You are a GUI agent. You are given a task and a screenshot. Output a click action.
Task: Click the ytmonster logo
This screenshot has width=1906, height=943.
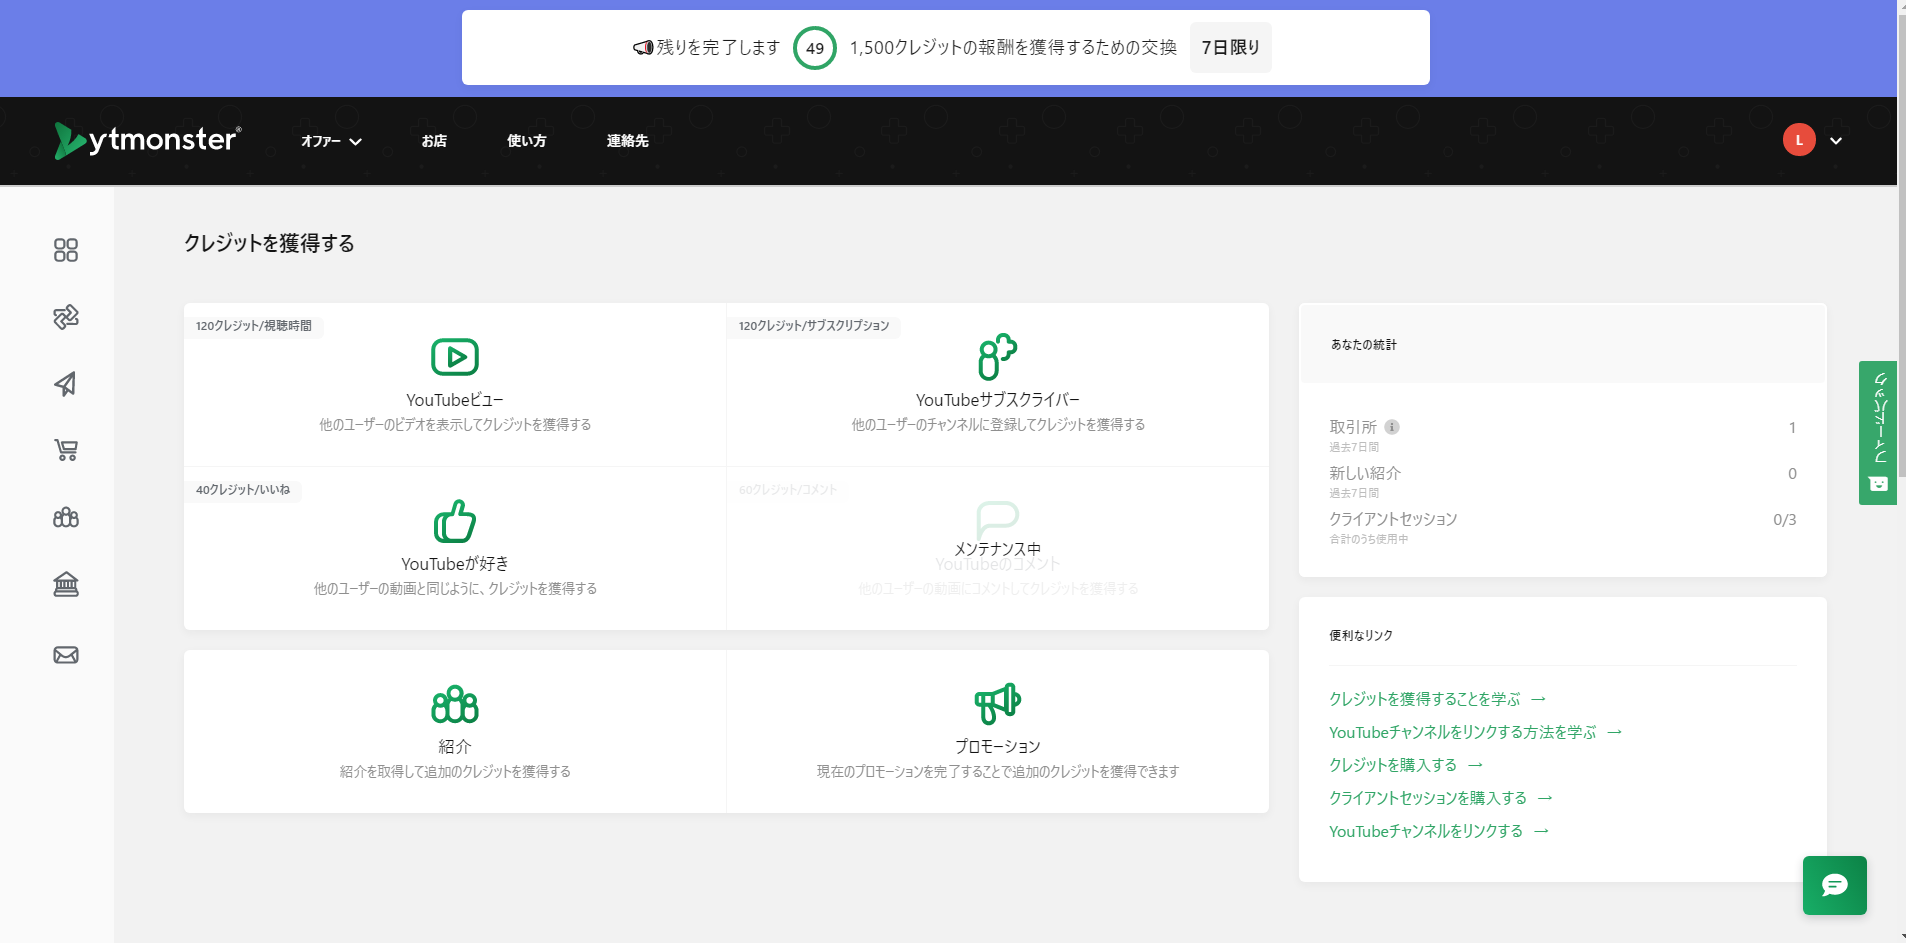click(148, 141)
